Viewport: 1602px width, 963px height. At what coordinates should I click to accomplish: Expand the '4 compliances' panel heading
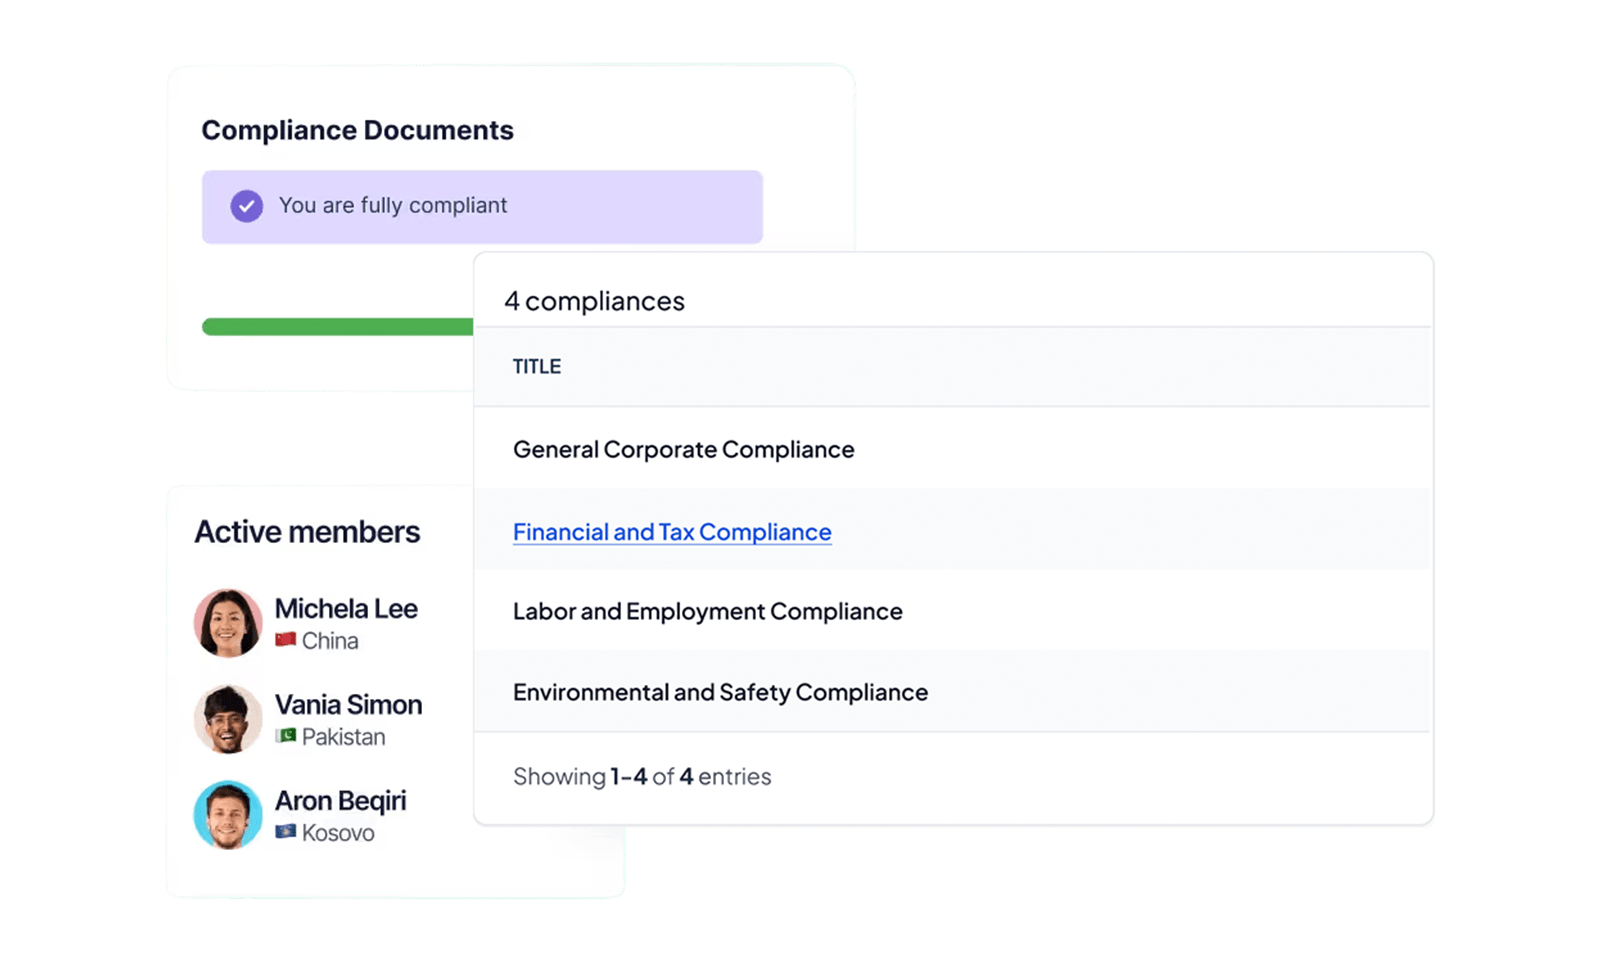(x=596, y=300)
